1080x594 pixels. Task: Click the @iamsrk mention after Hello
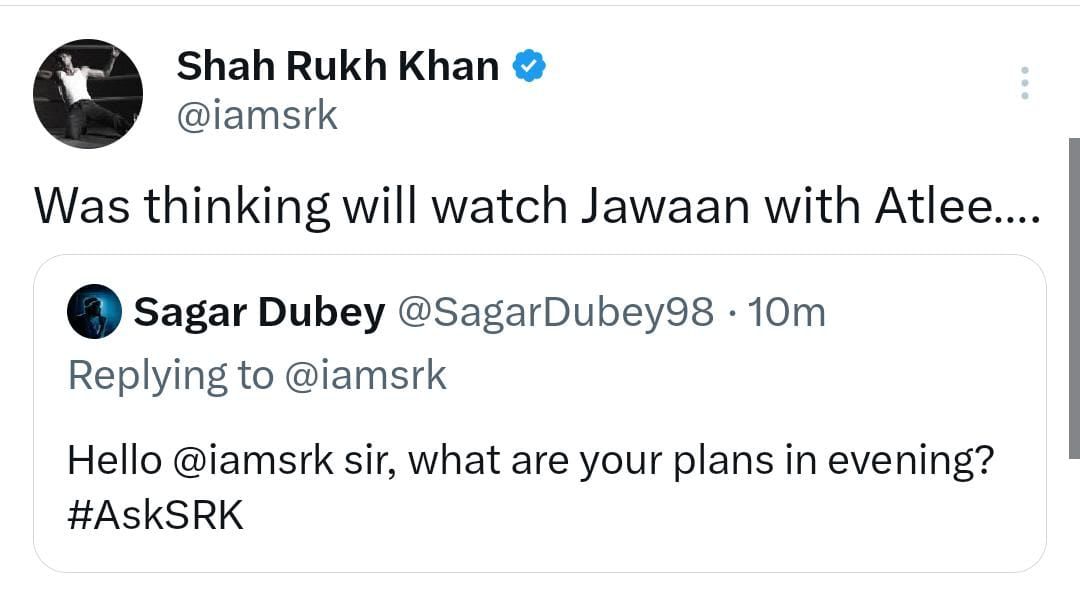point(253,461)
